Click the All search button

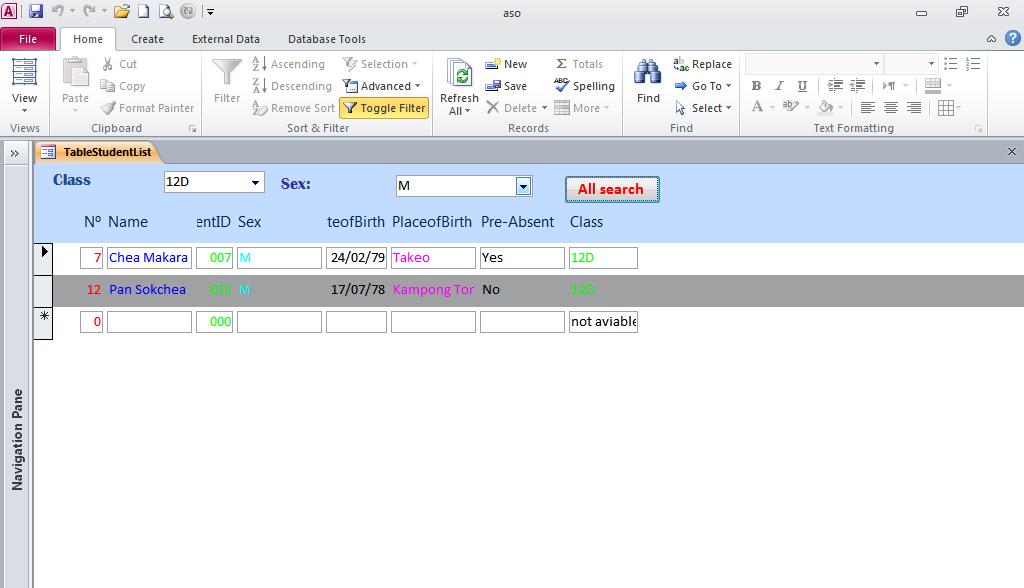612,189
